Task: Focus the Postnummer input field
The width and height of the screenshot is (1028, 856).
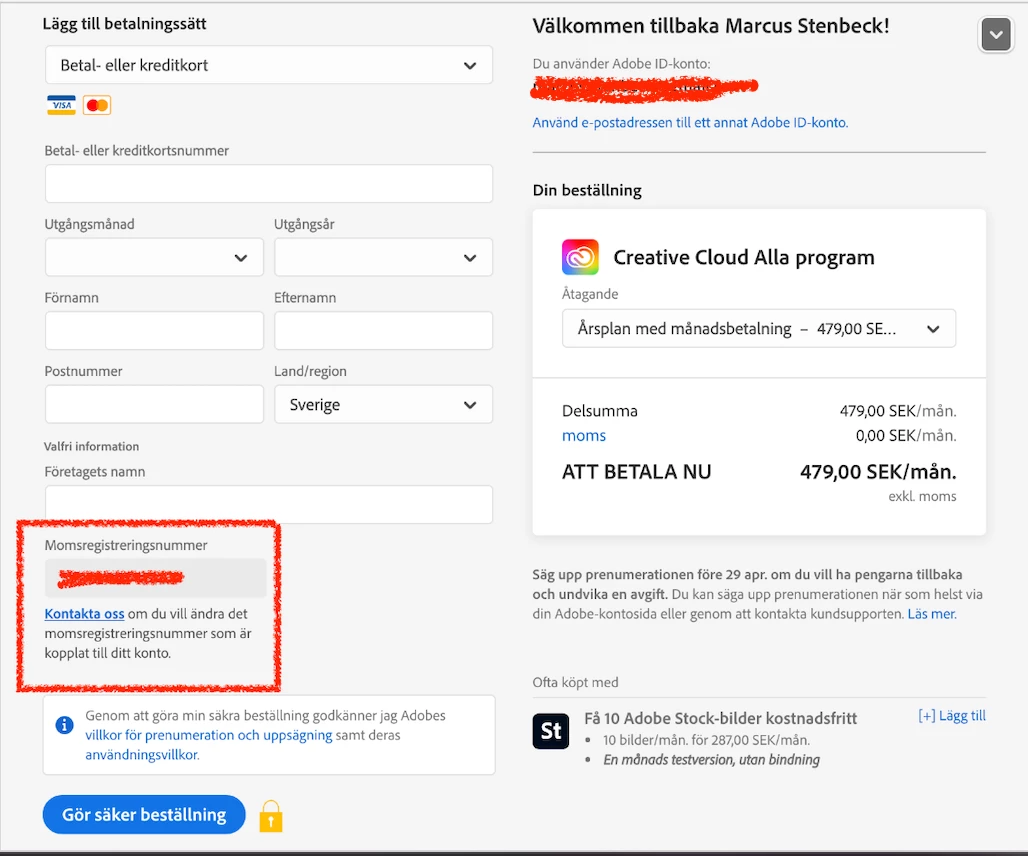Action: (x=154, y=404)
